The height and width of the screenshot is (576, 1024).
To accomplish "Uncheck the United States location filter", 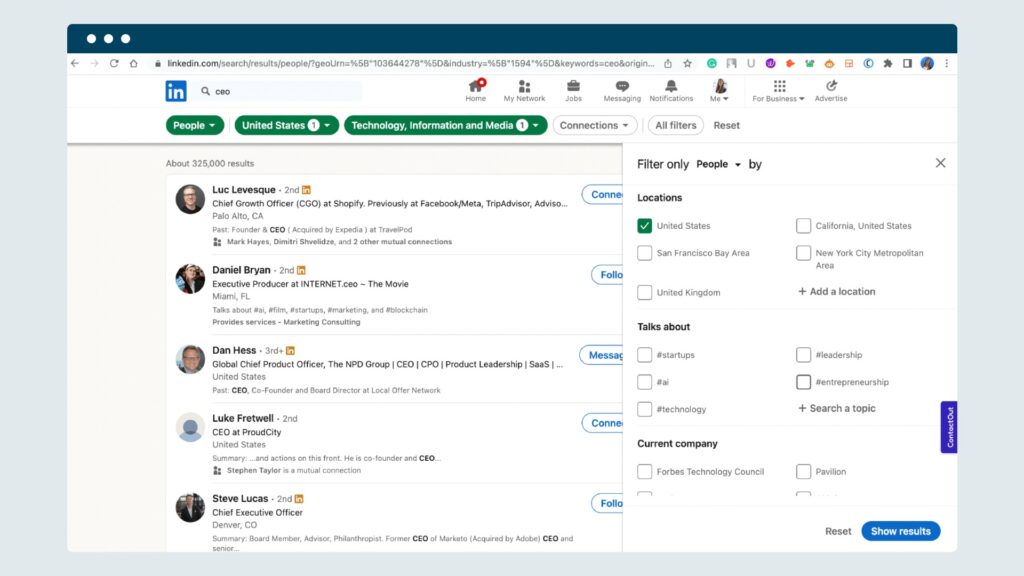I will tap(645, 226).
